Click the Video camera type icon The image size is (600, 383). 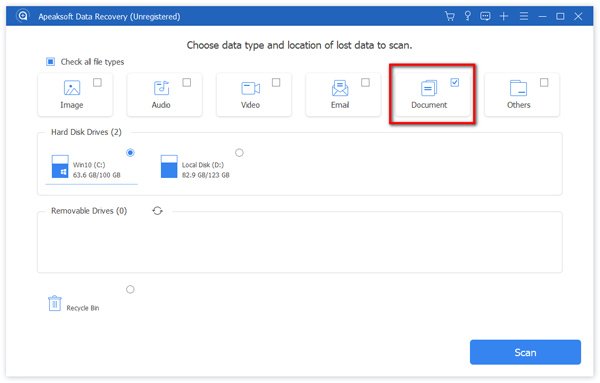(251, 88)
